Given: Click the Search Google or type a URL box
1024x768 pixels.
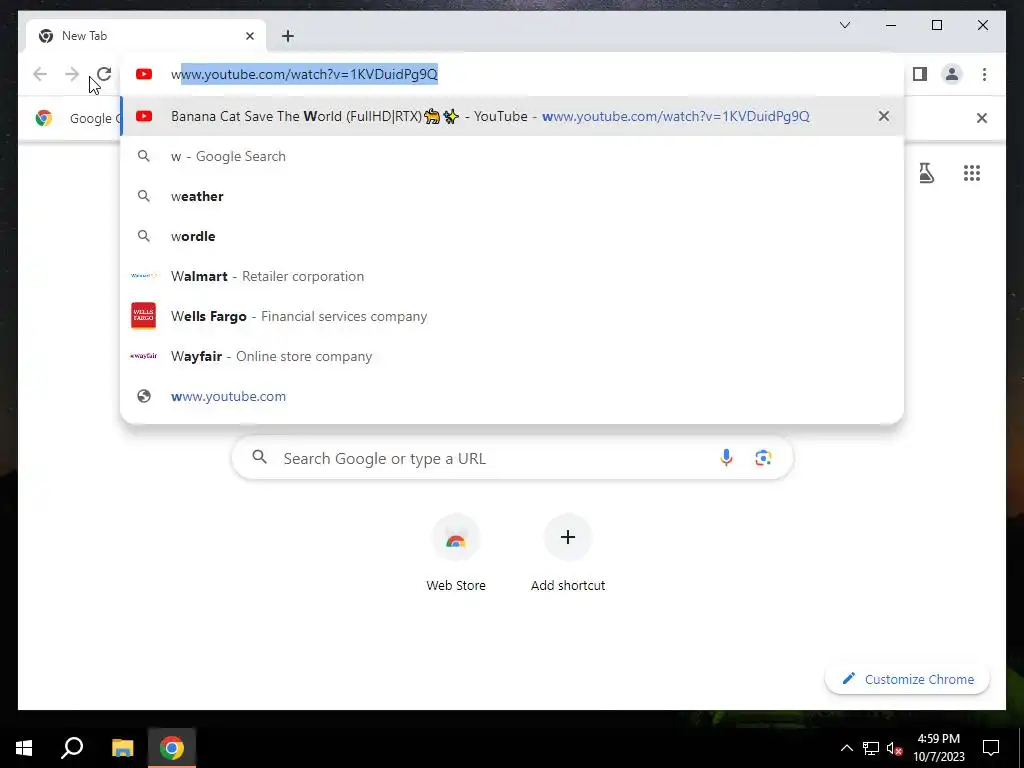Looking at the screenshot, I should click(x=512, y=458).
